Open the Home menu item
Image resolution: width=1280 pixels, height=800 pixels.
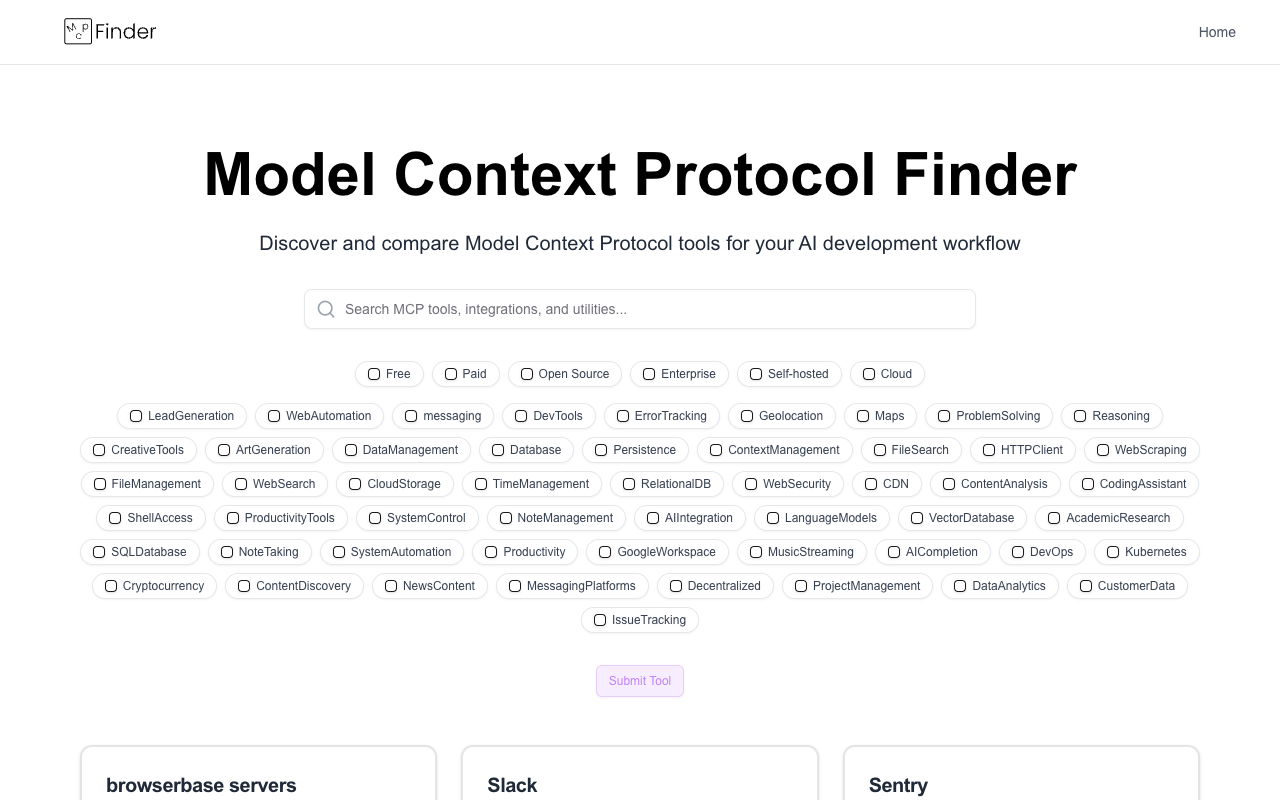click(1217, 32)
